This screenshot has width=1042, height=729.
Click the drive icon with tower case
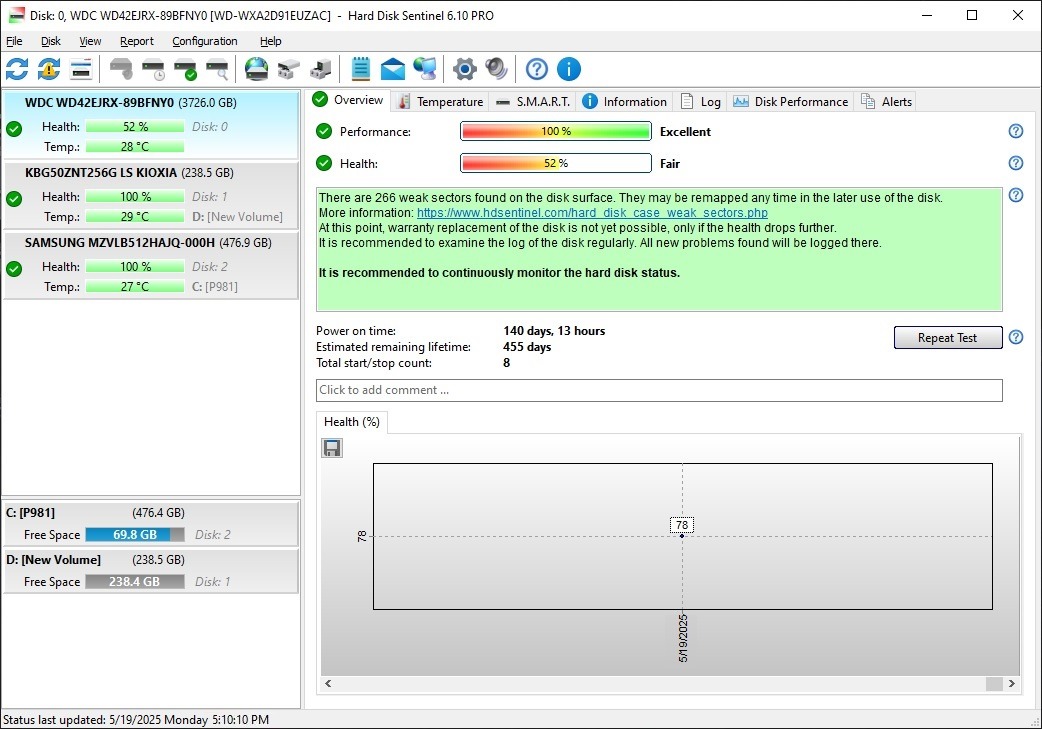[x=320, y=69]
